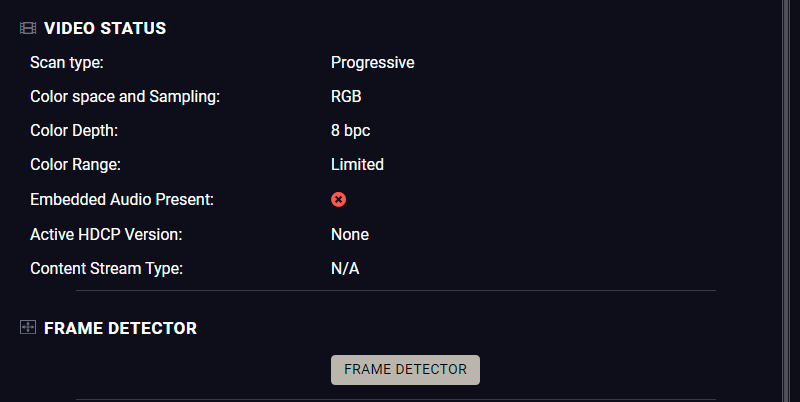Select the Limited color range value
The height and width of the screenshot is (402, 800).
click(x=357, y=165)
